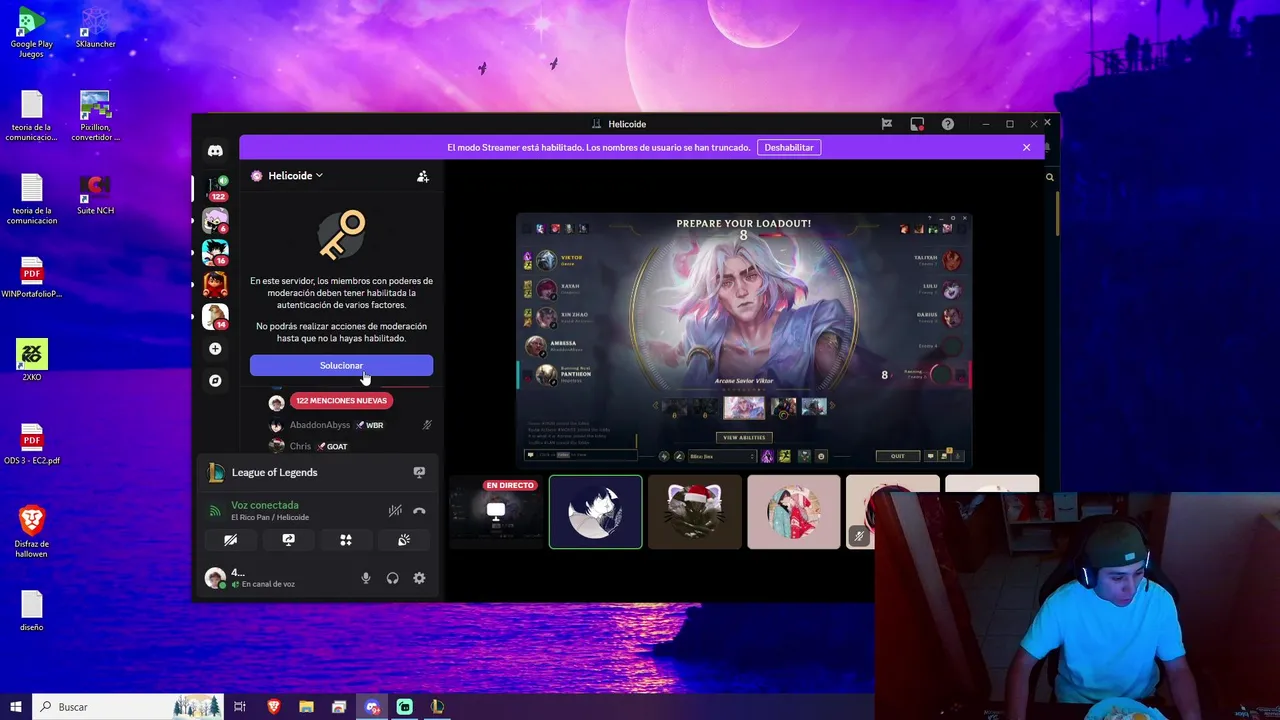This screenshot has width=1280, height=720.
Task: Click the search magnifier icon at right
Action: click(1049, 177)
